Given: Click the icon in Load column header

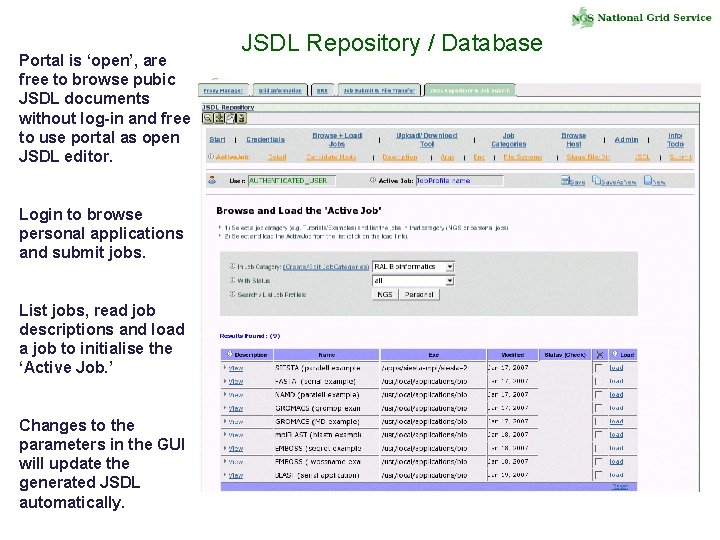Looking at the screenshot, I should coord(615,354).
